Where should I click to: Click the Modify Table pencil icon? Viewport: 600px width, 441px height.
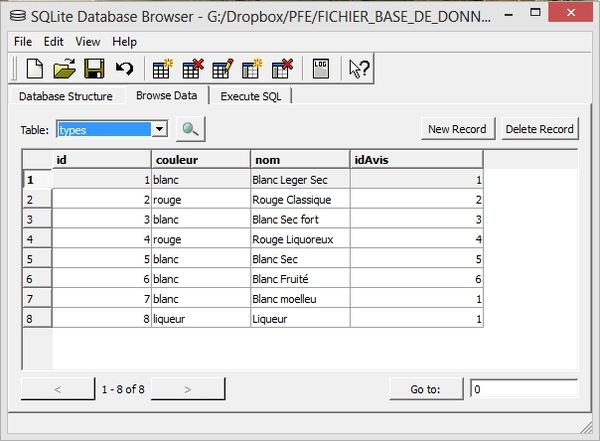222,68
